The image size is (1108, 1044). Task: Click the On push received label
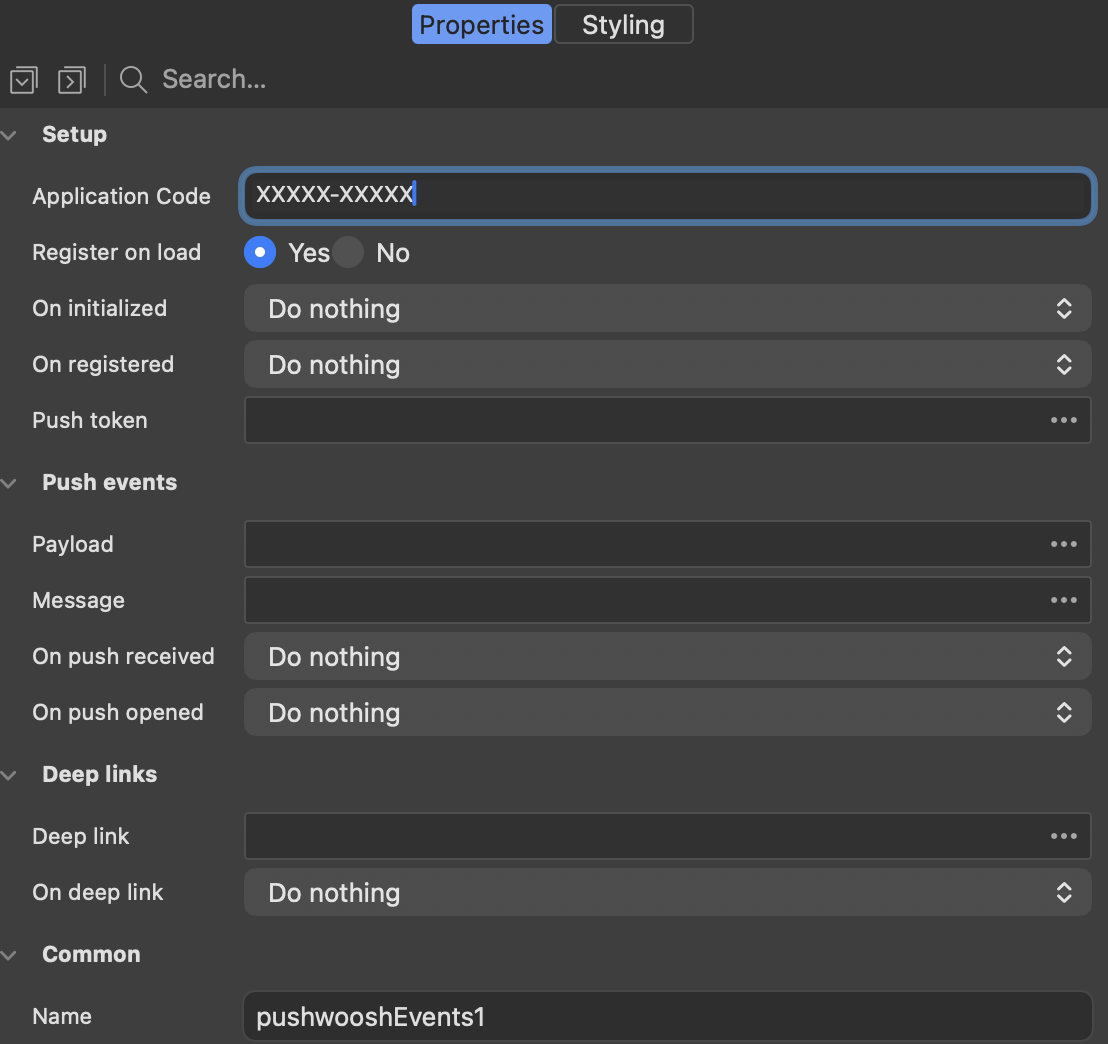(123, 656)
